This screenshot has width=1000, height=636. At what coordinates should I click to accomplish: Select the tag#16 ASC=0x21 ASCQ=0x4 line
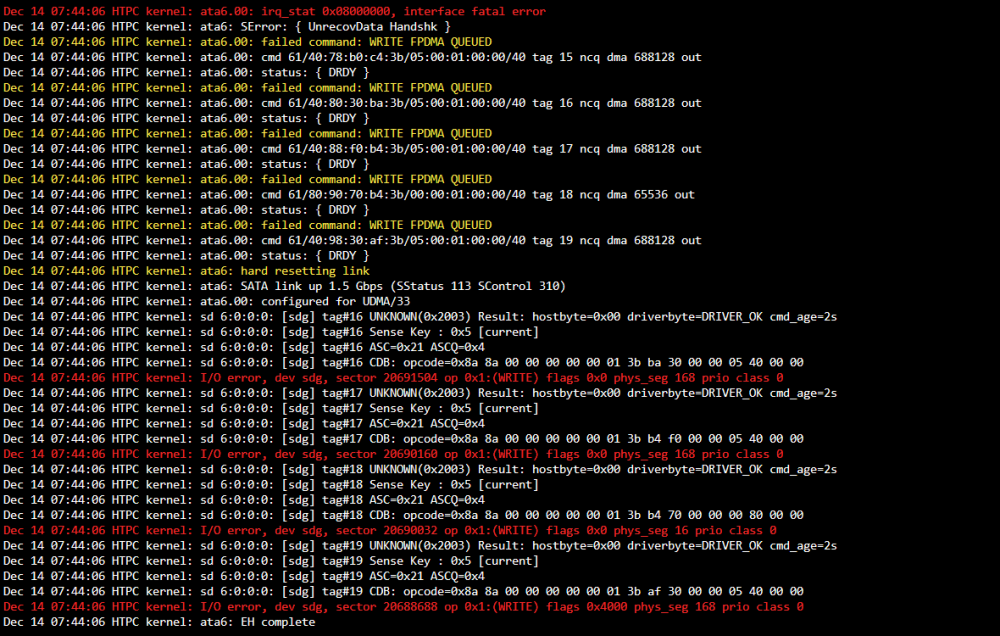pyautogui.click(x=244, y=348)
